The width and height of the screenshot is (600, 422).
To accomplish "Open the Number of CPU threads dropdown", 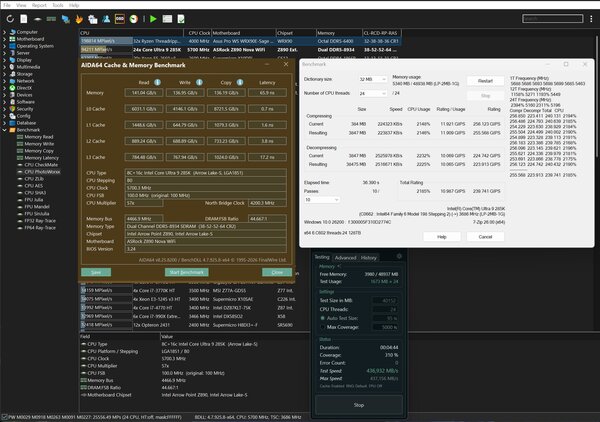I will 372,93.
